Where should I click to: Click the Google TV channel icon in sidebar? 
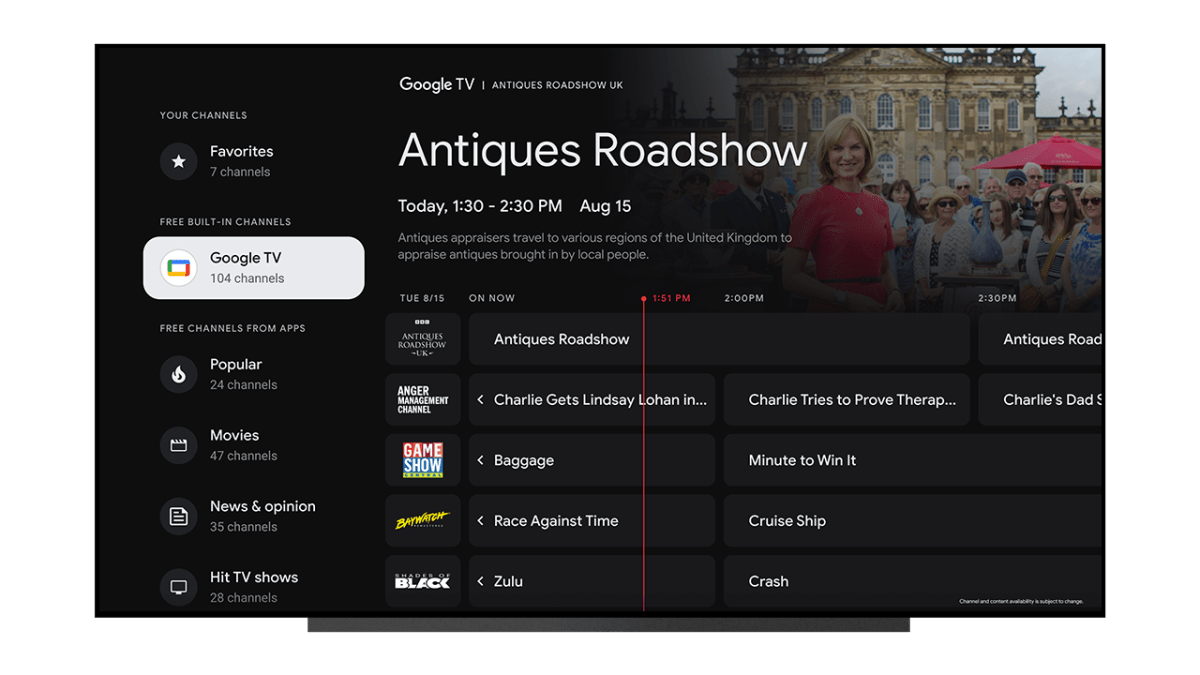pyautogui.click(x=178, y=267)
